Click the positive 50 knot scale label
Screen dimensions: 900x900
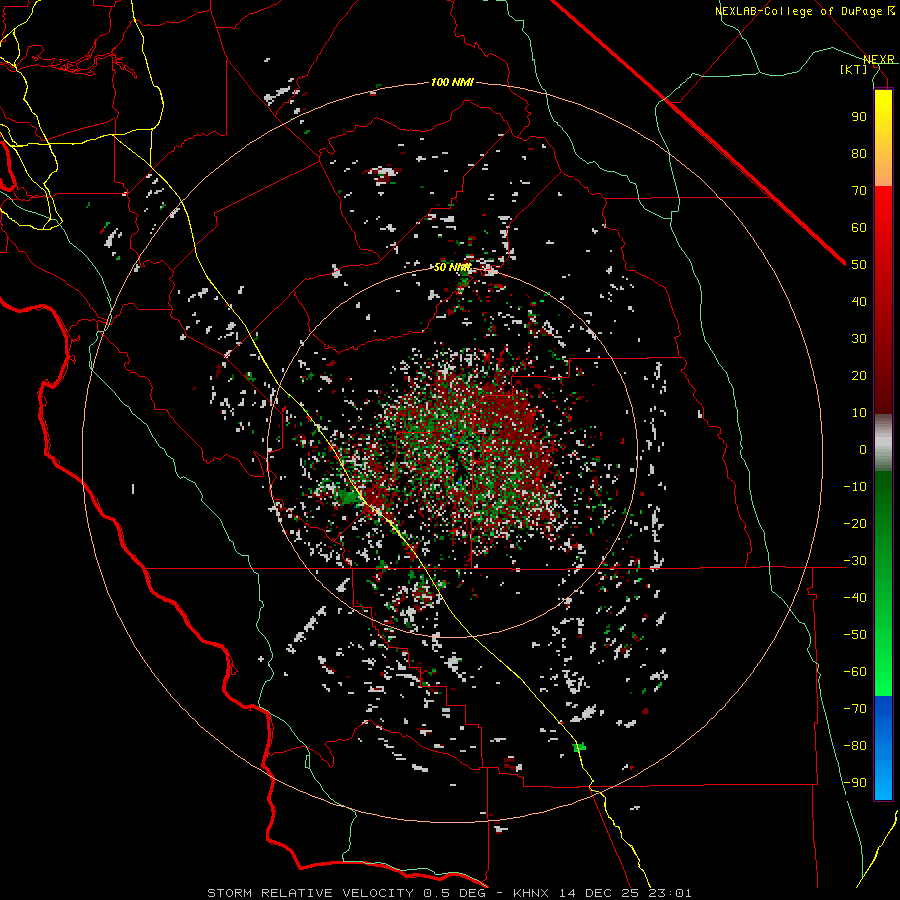tap(859, 265)
